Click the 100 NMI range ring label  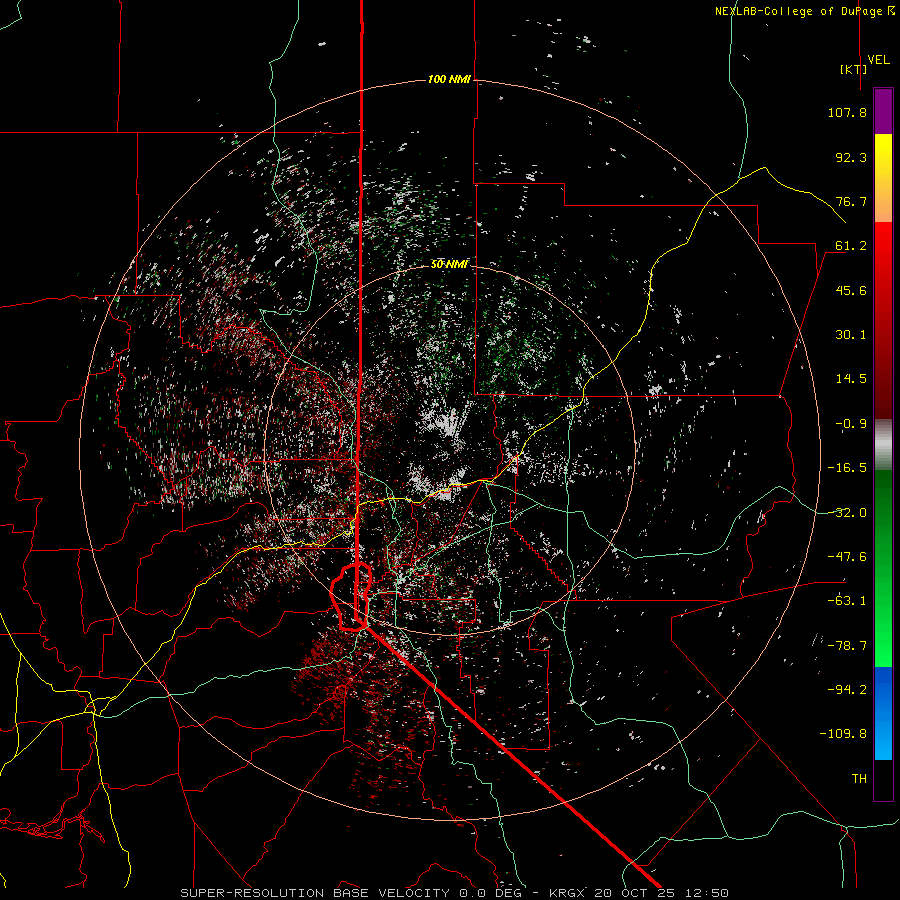point(449,79)
